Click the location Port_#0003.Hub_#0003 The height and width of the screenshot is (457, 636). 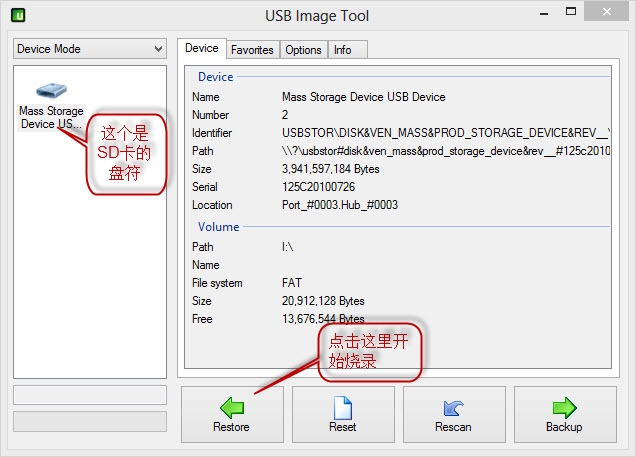[340, 205]
